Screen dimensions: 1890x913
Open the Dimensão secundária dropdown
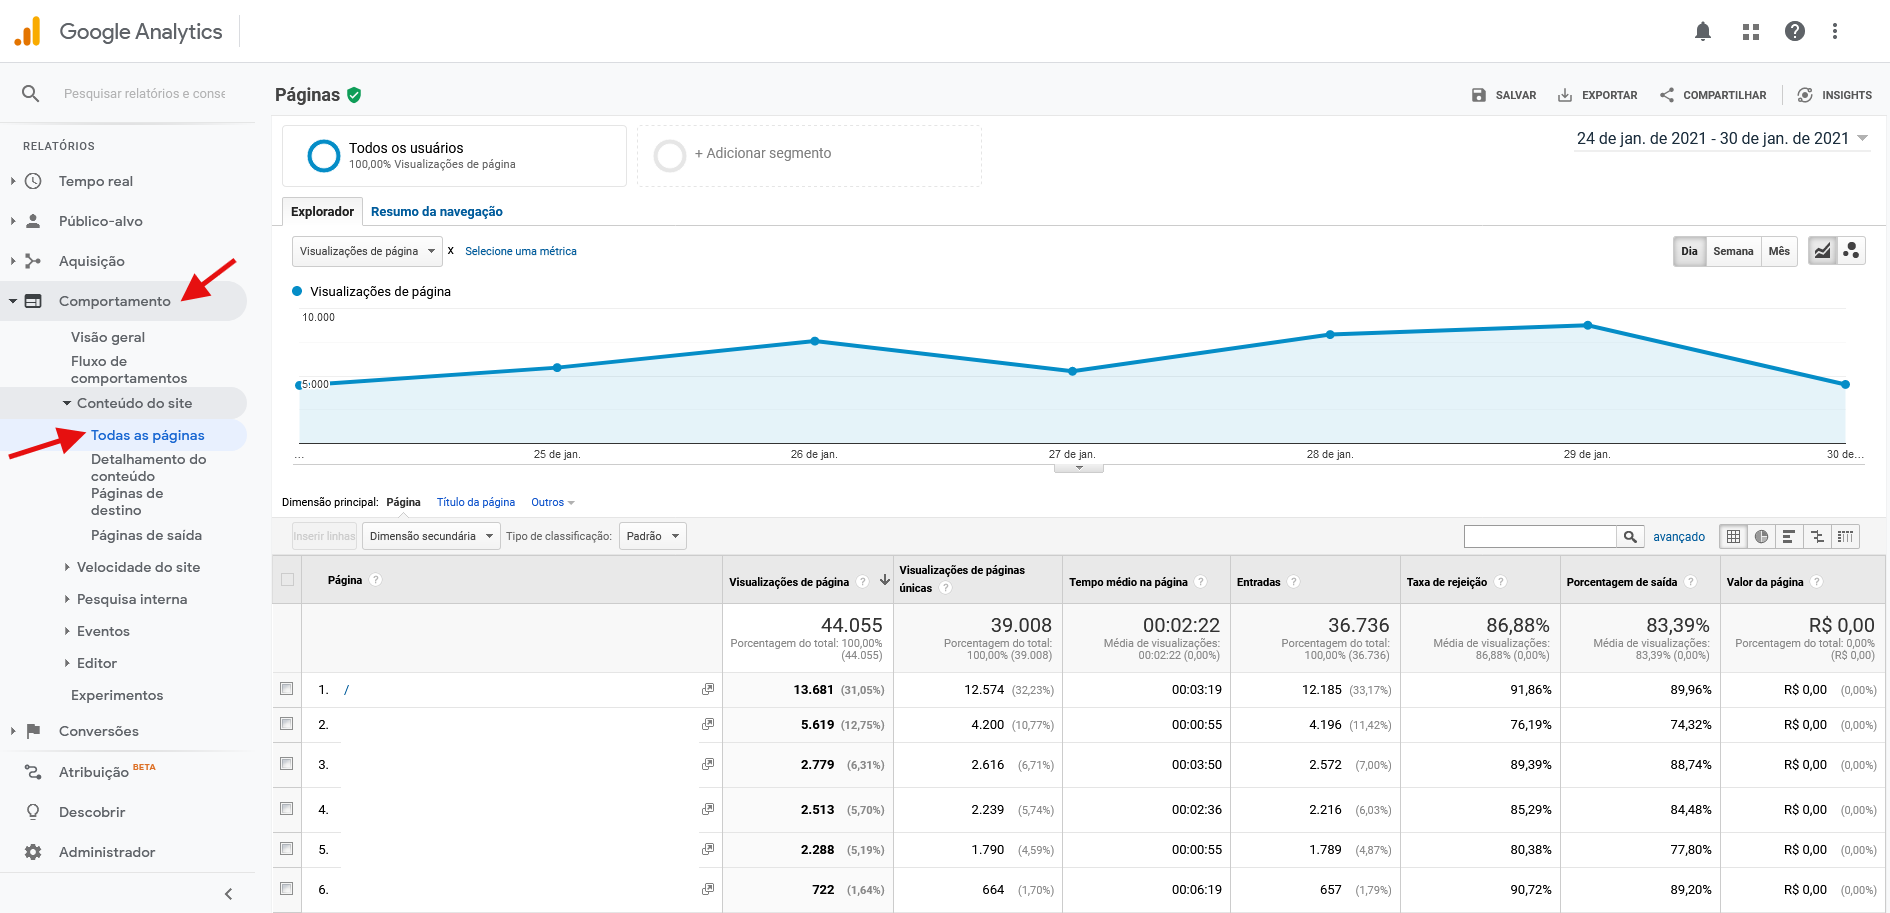[431, 536]
